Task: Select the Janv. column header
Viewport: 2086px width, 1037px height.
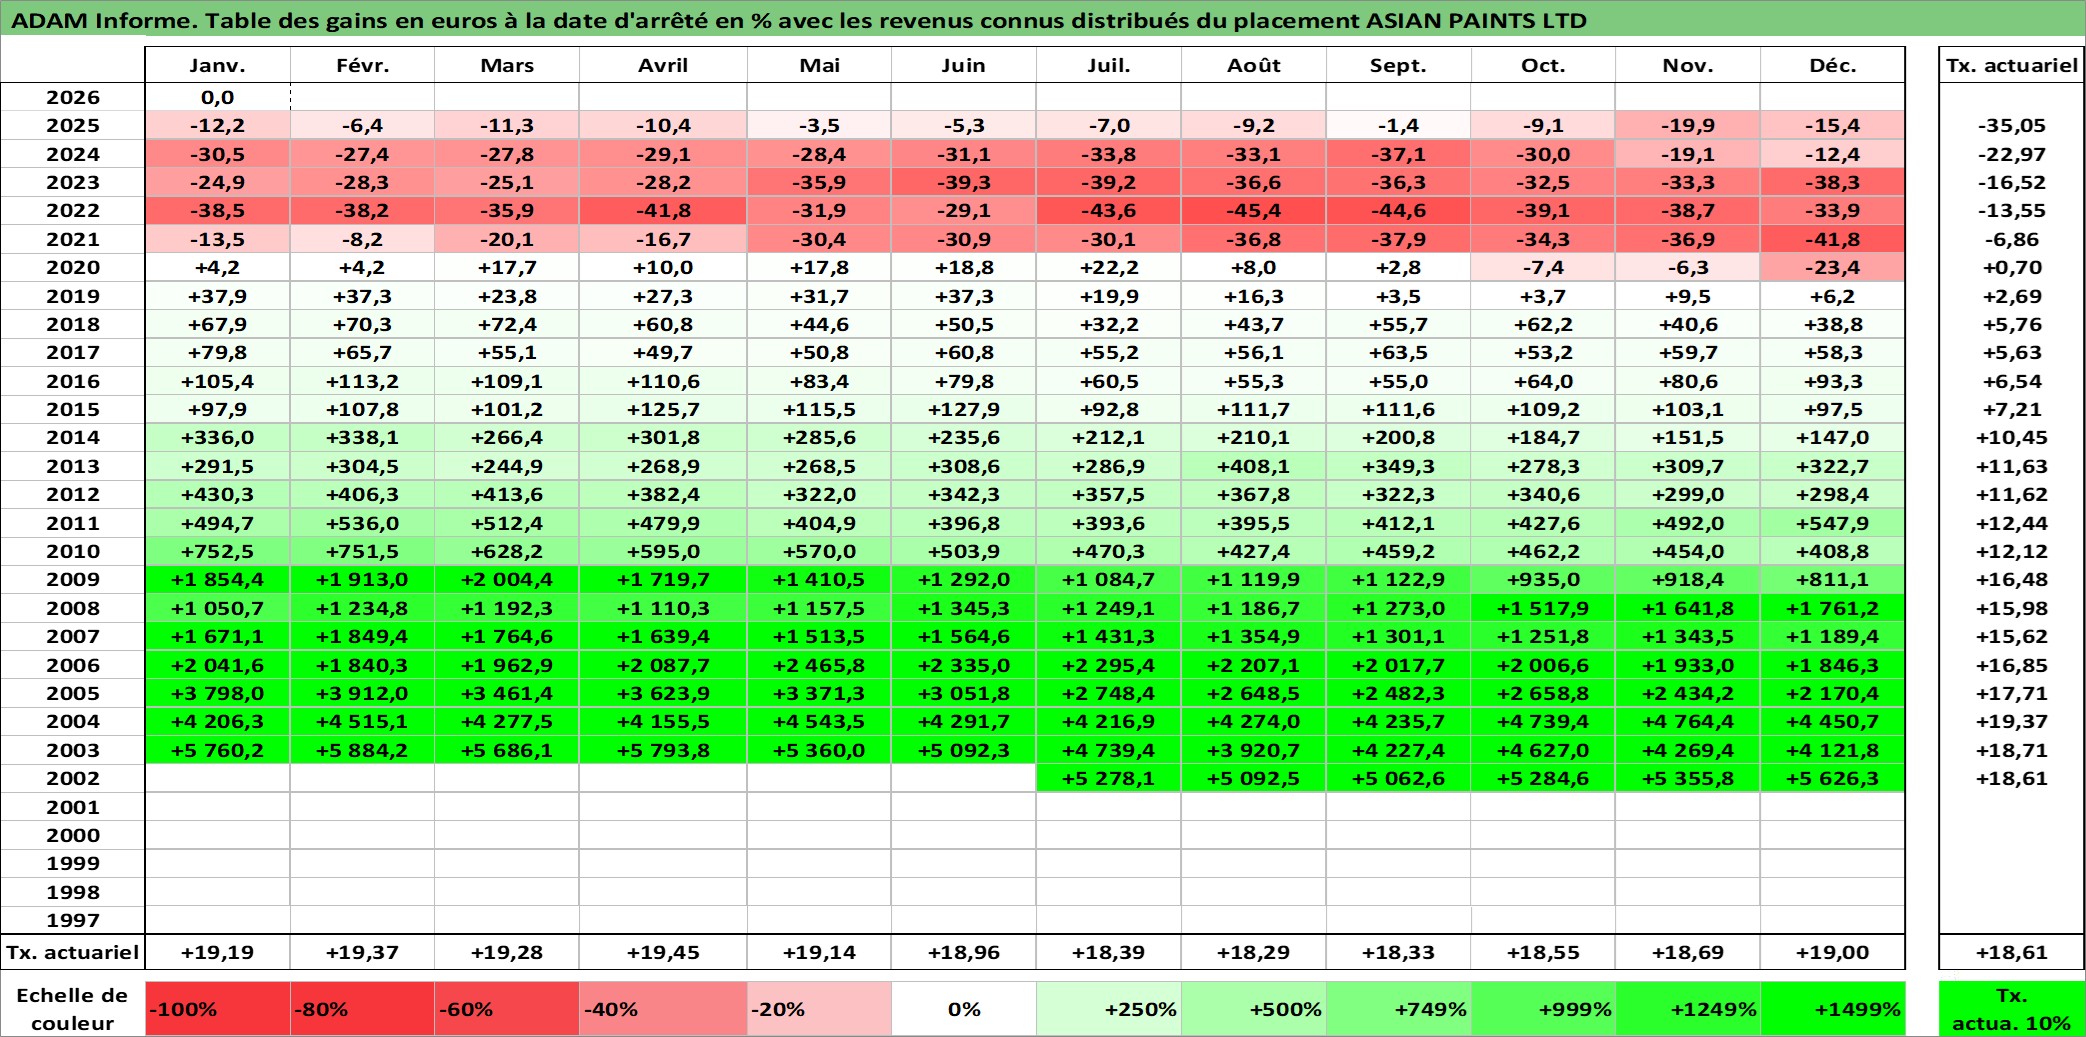Action: click(217, 65)
